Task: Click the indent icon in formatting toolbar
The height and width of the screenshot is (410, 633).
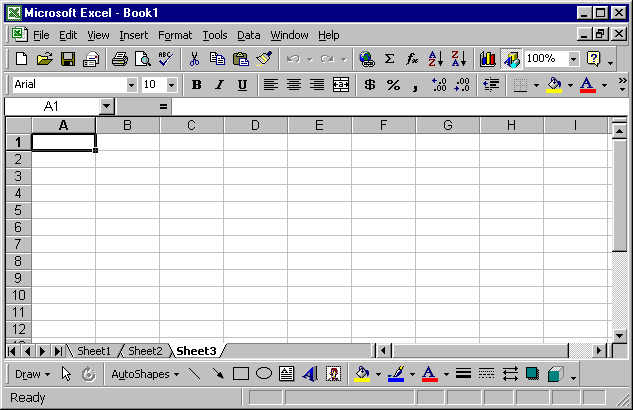Action: (x=491, y=85)
